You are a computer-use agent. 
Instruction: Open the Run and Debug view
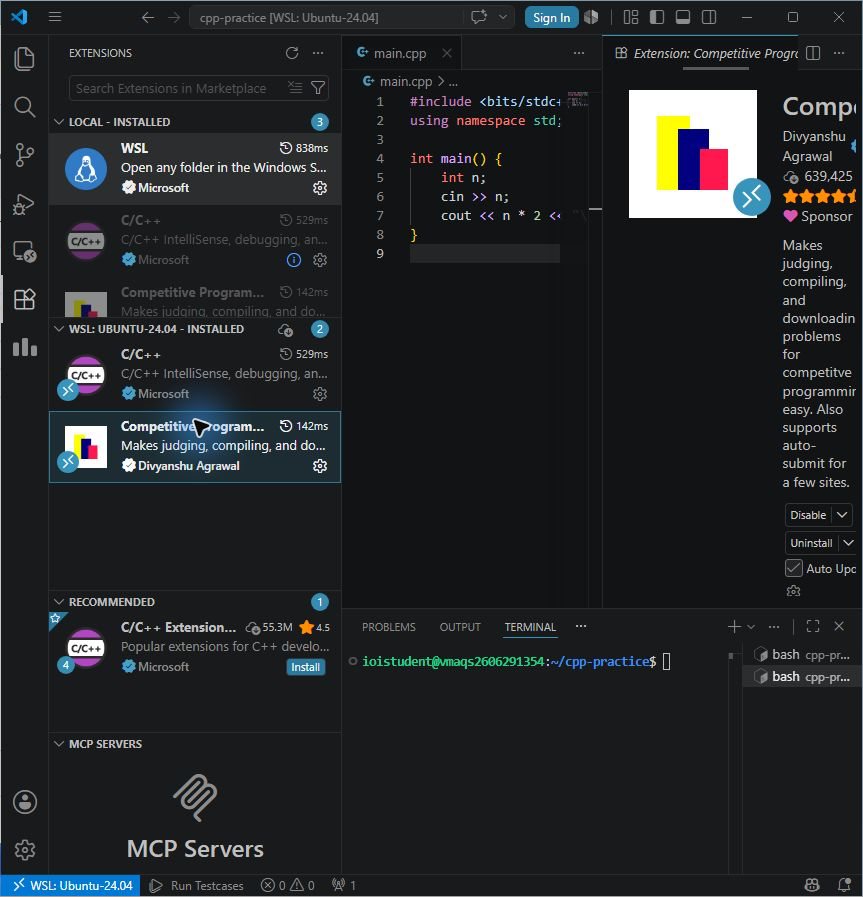point(24,204)
